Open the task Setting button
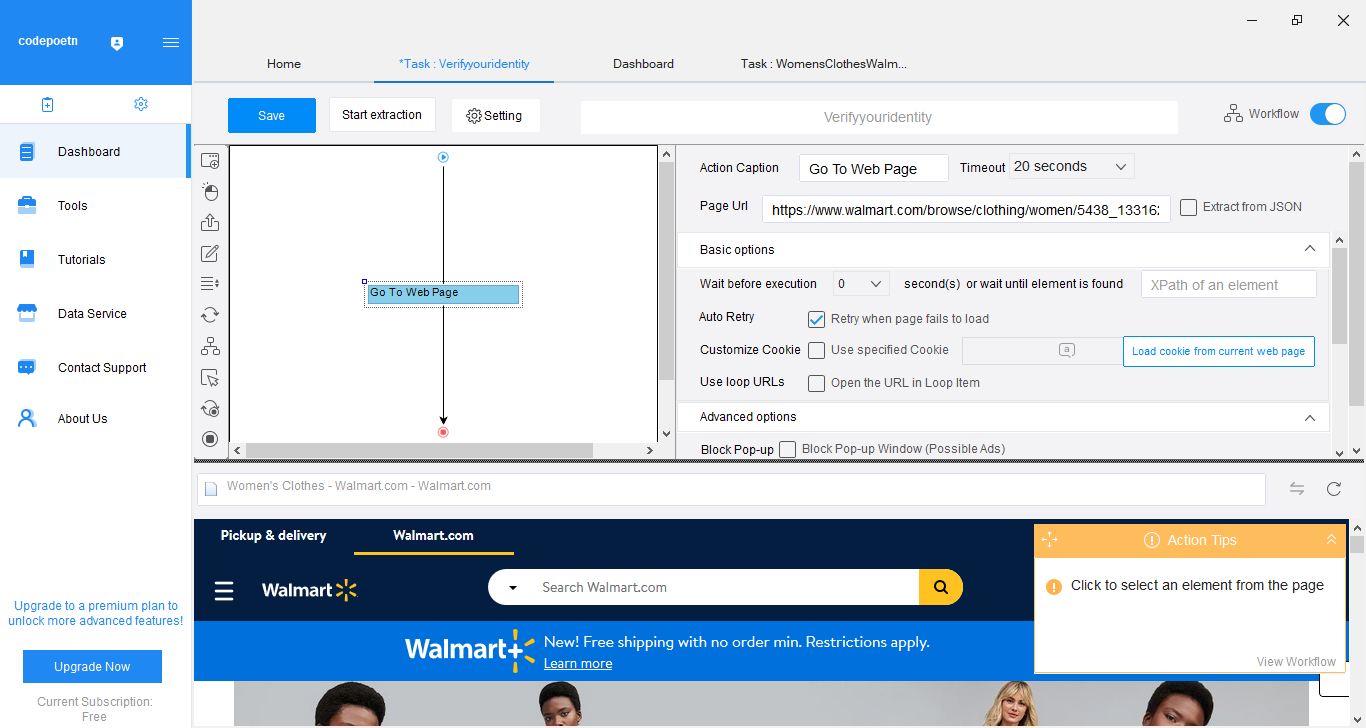Viewport: 1366px width, 728px height. (x=495, y=115)
